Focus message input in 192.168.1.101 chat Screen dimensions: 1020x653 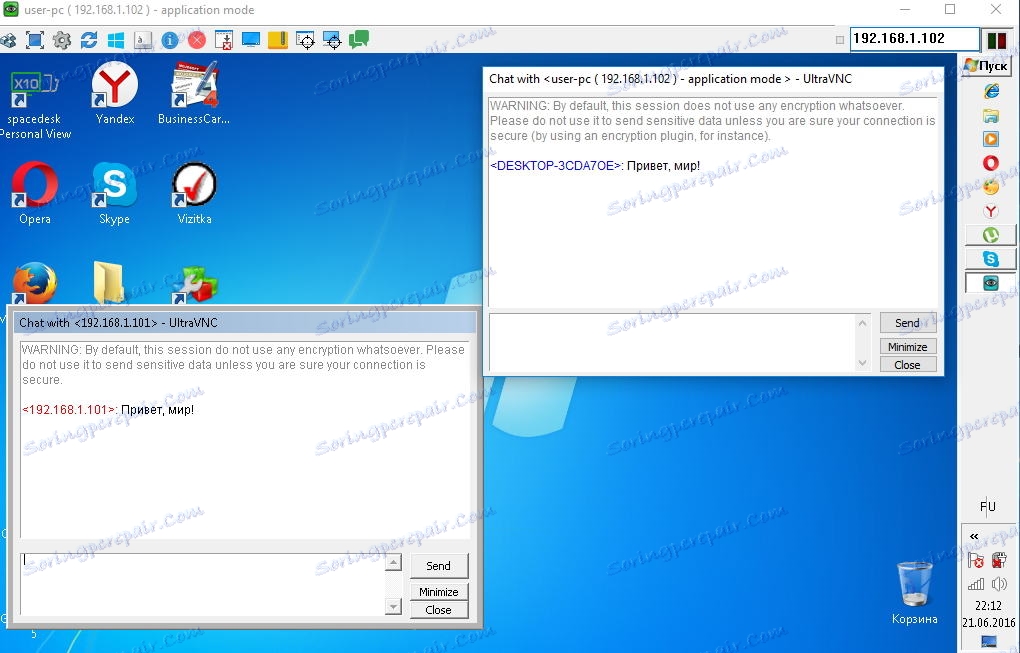204,584
